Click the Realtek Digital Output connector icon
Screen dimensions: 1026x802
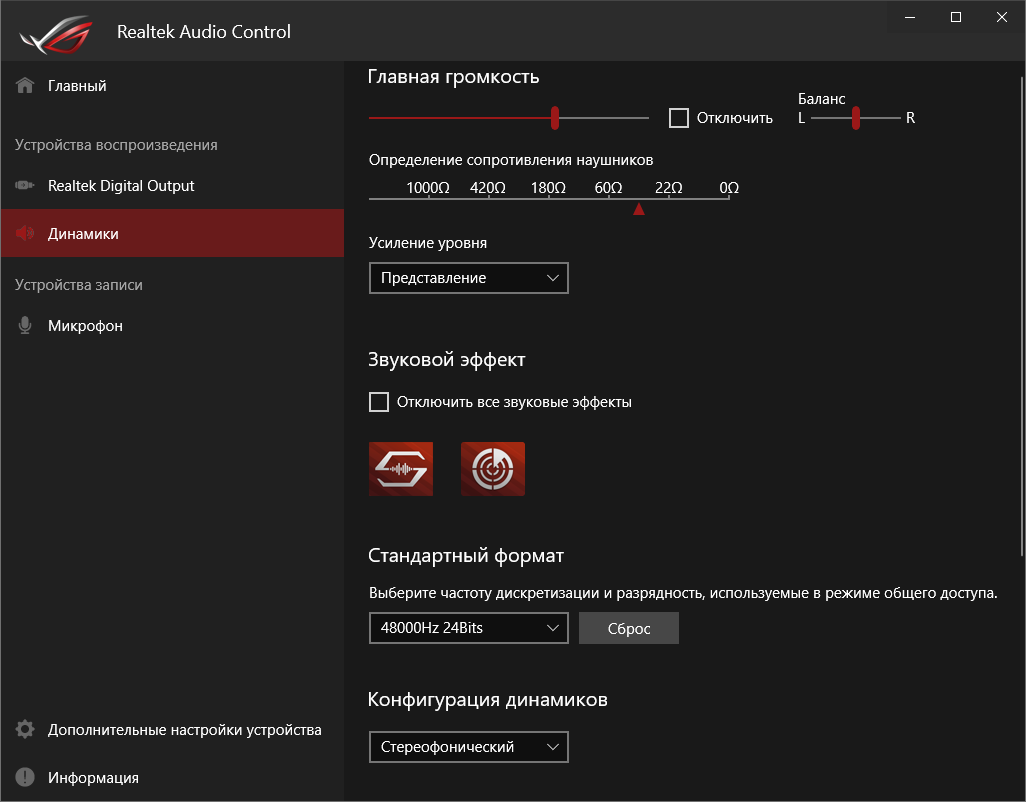[x=25, y=186]
